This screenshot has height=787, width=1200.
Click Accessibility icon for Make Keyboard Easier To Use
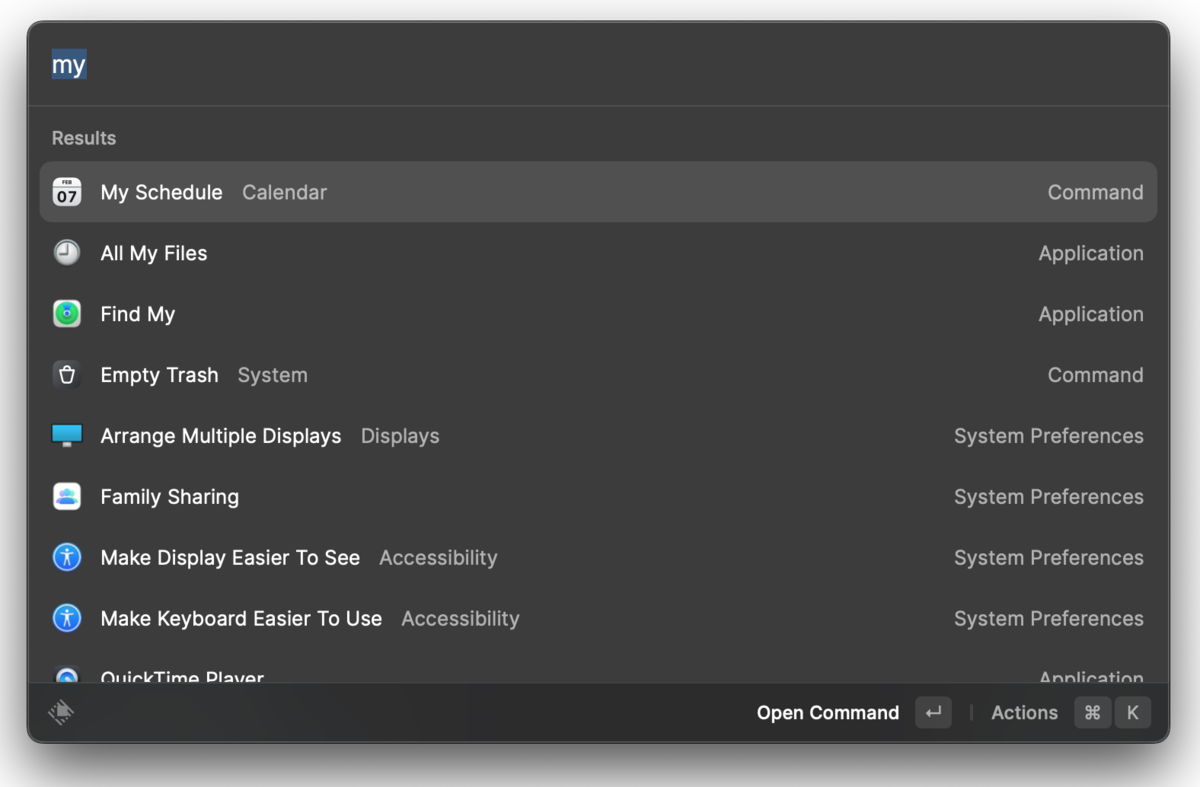67,619
